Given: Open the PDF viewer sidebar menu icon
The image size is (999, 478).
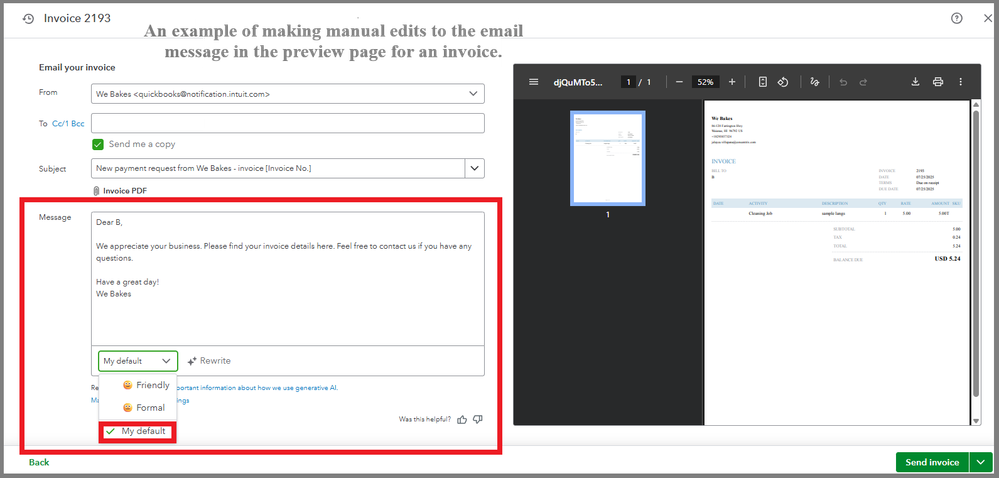Looking at the screenshot, I should pos(534,82).
